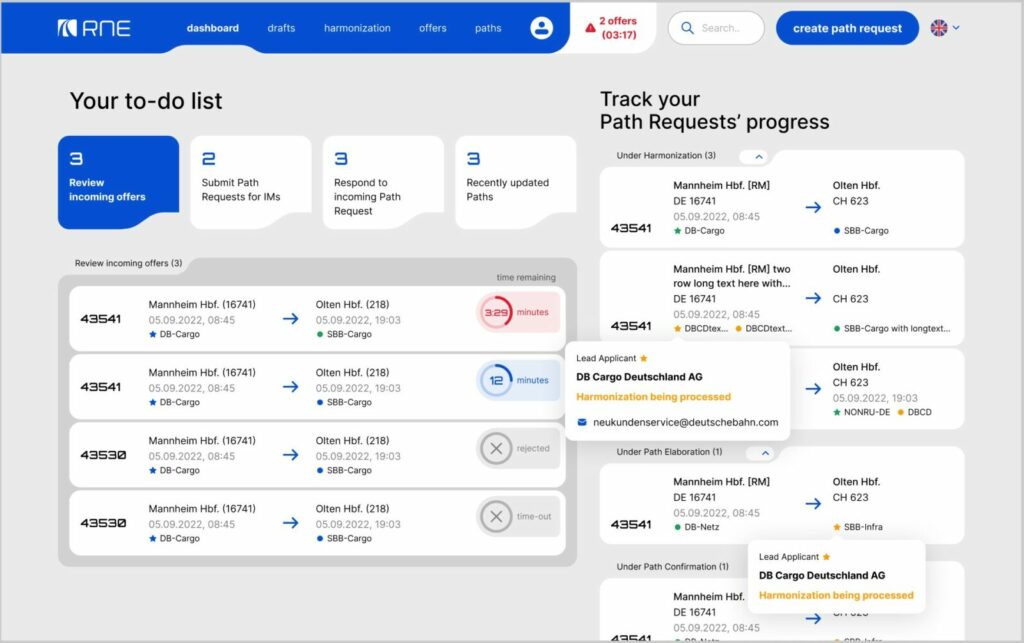Screen dimensions: 1024x643
Task: Click the create path request button
Action: click(846, 28)
